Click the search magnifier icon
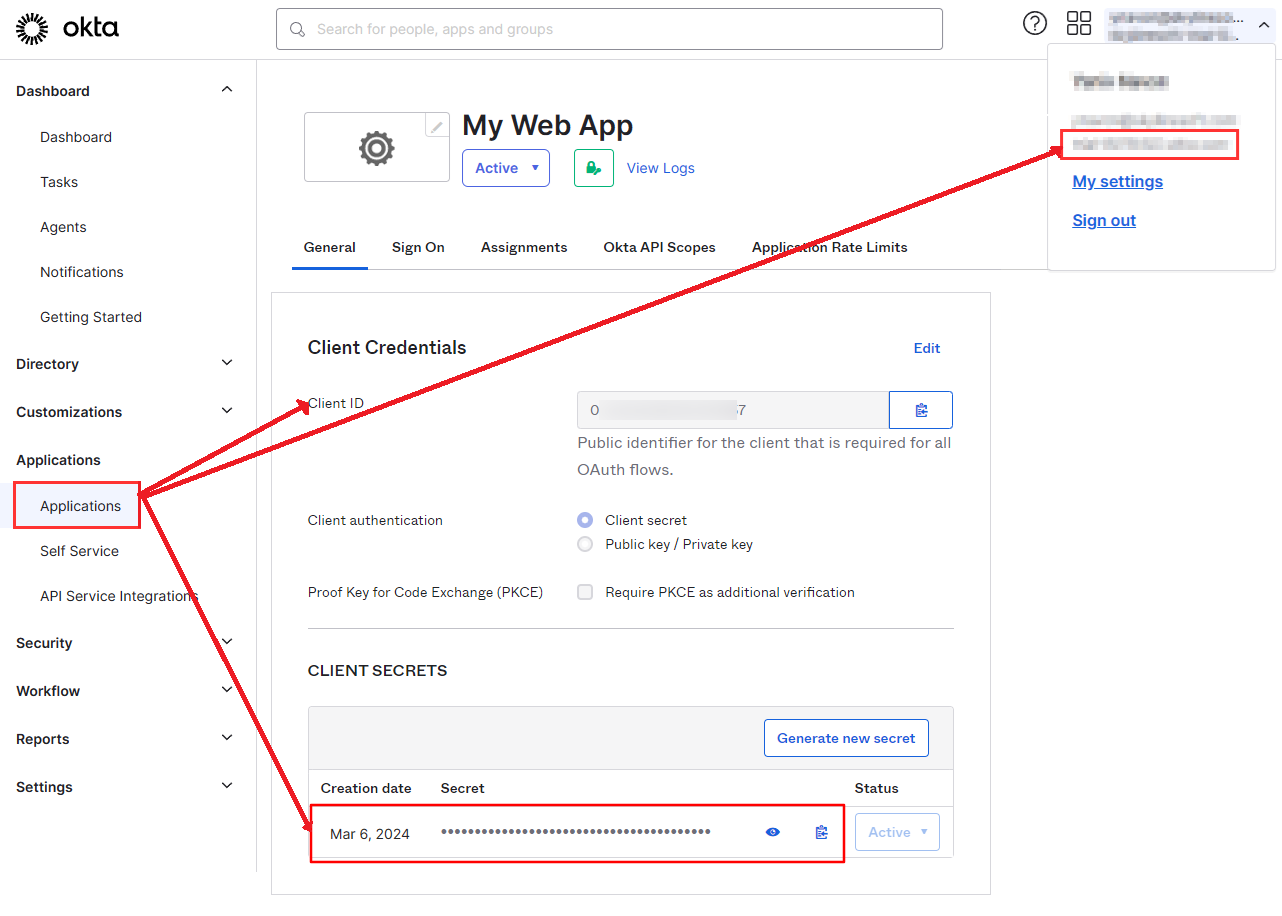 click(297, 30)
